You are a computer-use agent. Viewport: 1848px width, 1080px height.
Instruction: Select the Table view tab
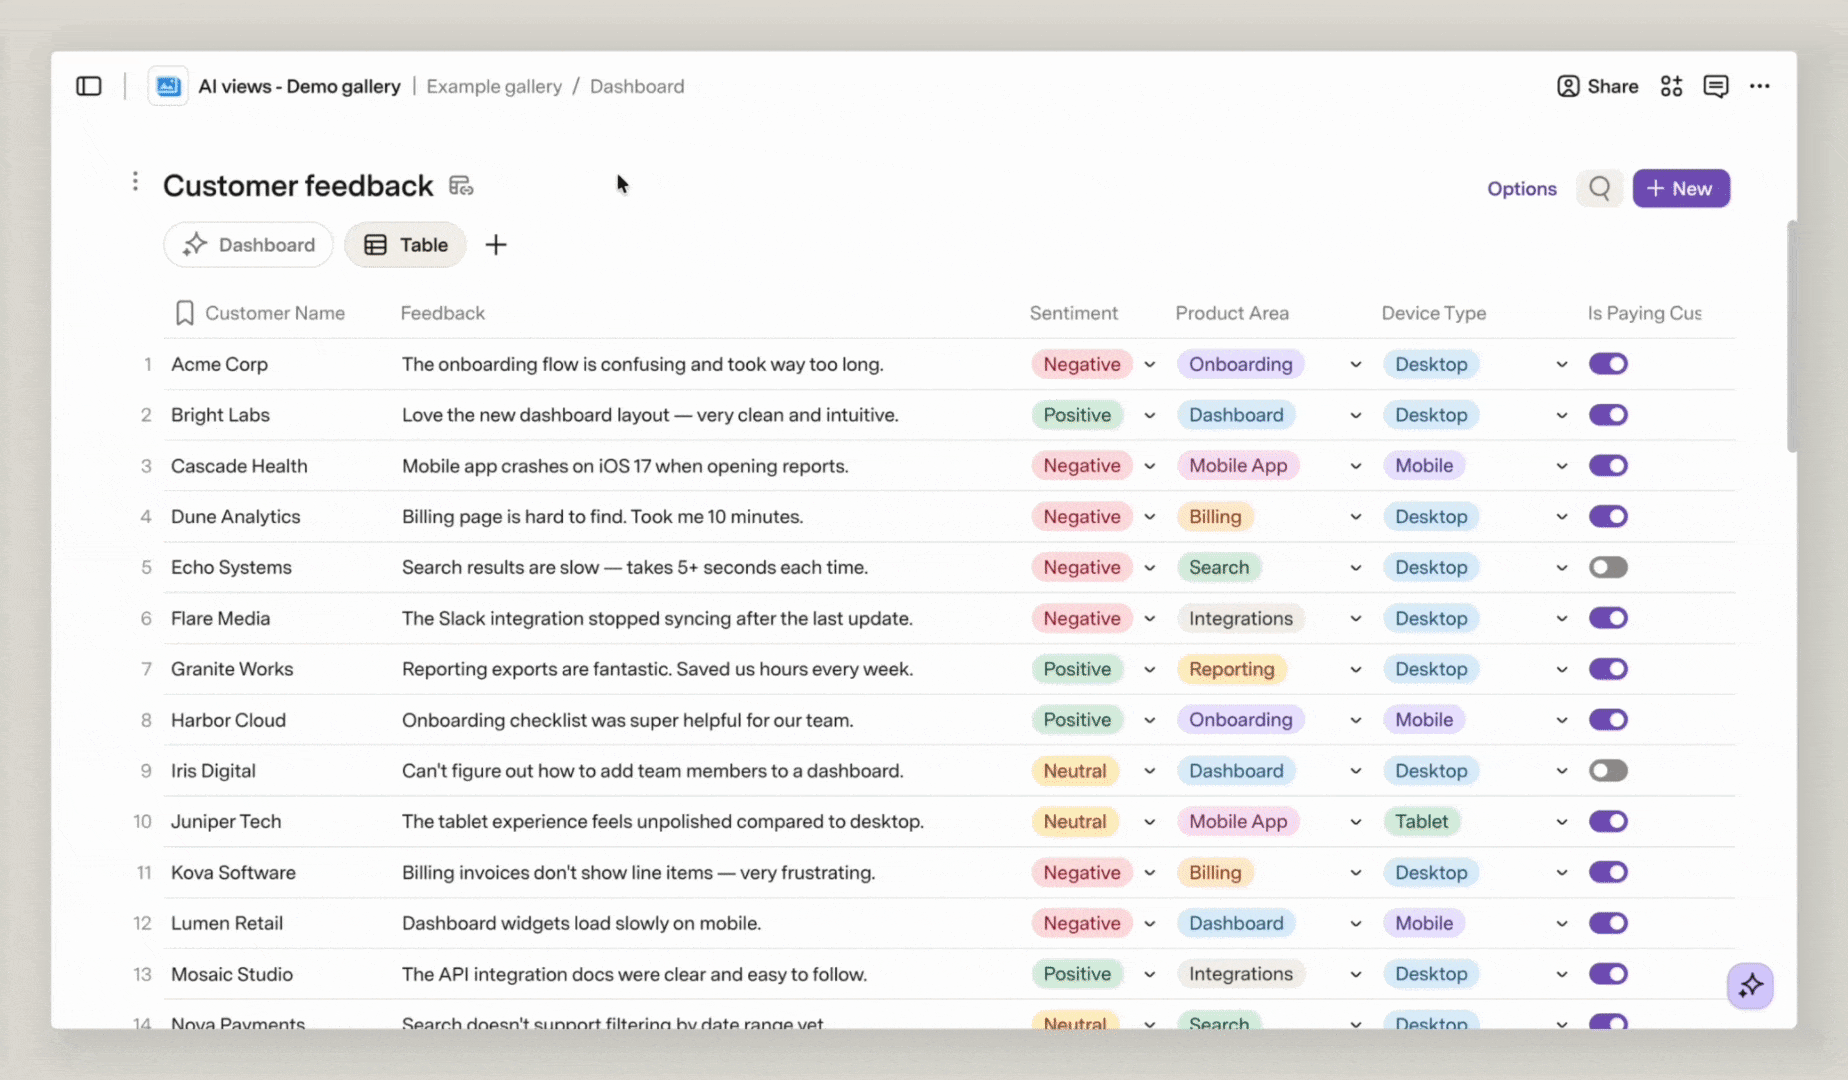click(x=405, y=245)
